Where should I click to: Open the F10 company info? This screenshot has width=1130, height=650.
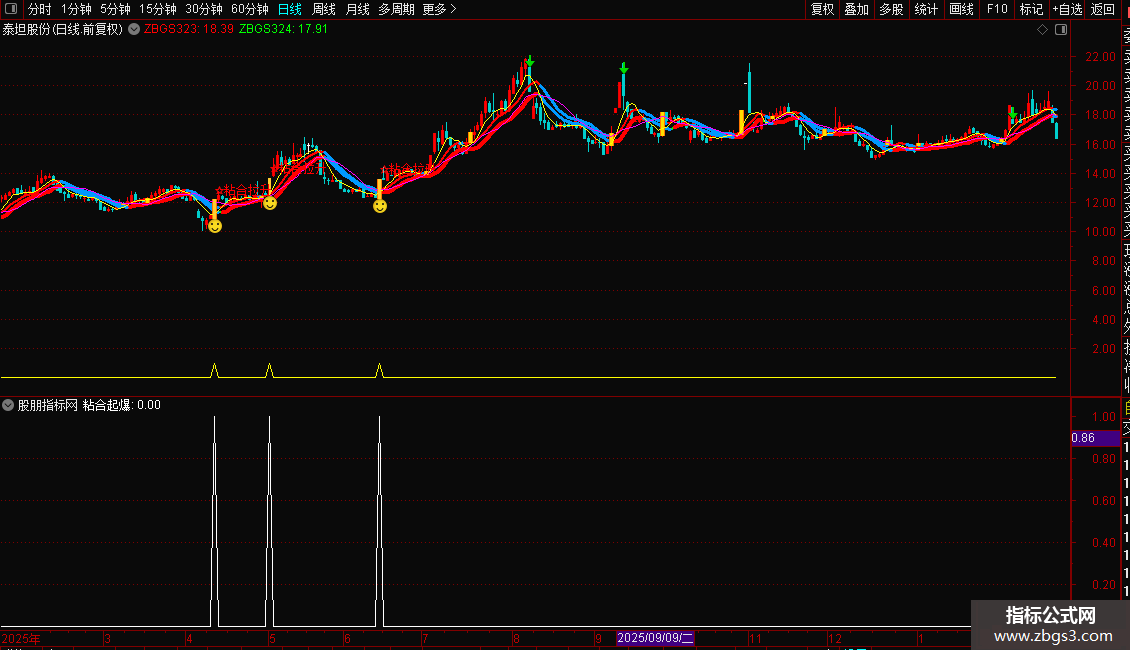997,9
